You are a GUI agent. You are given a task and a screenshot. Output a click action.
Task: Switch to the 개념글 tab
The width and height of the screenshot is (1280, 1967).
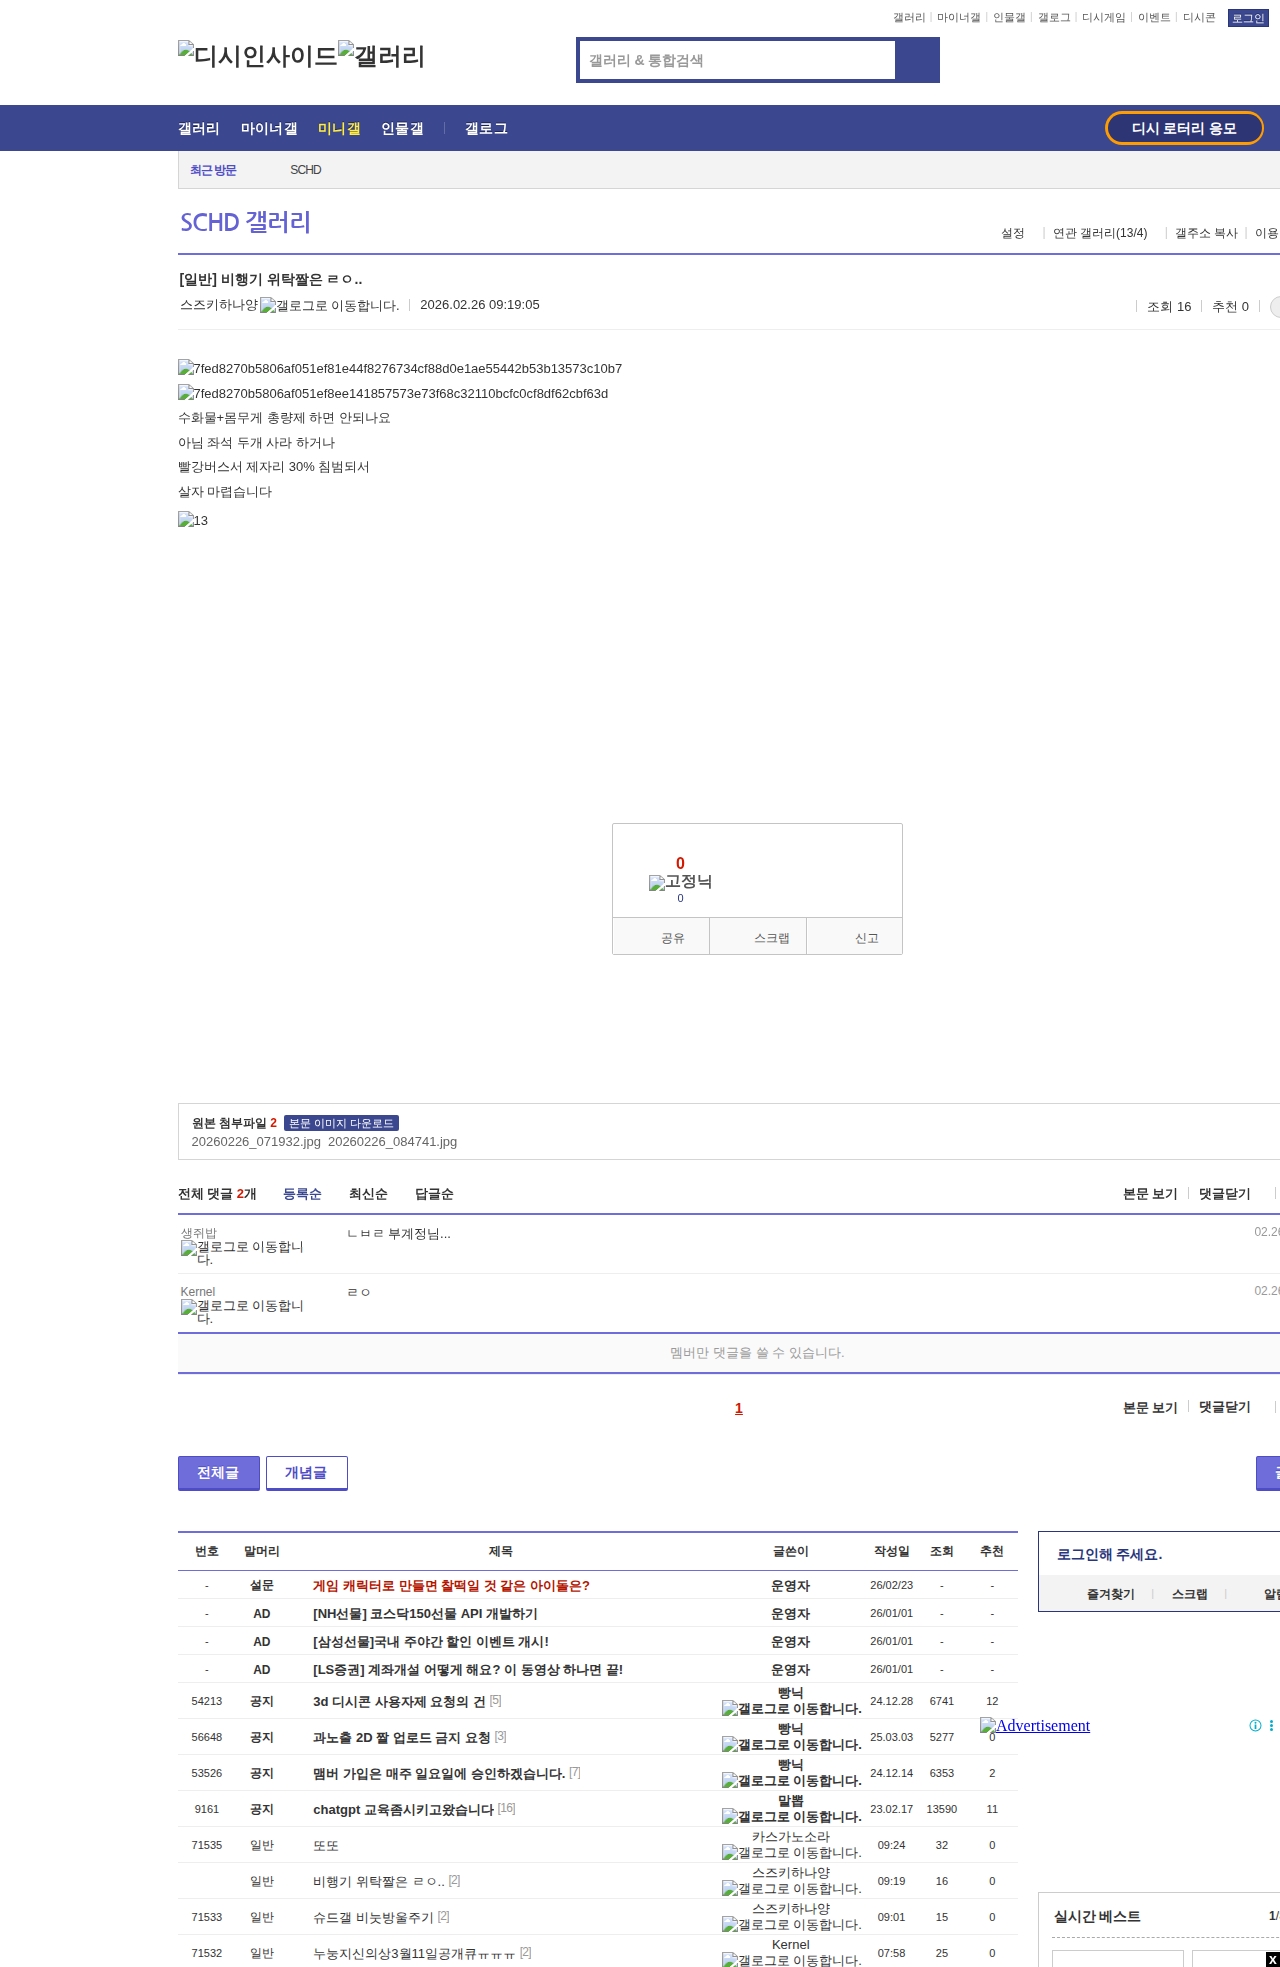pos(306,1473)
